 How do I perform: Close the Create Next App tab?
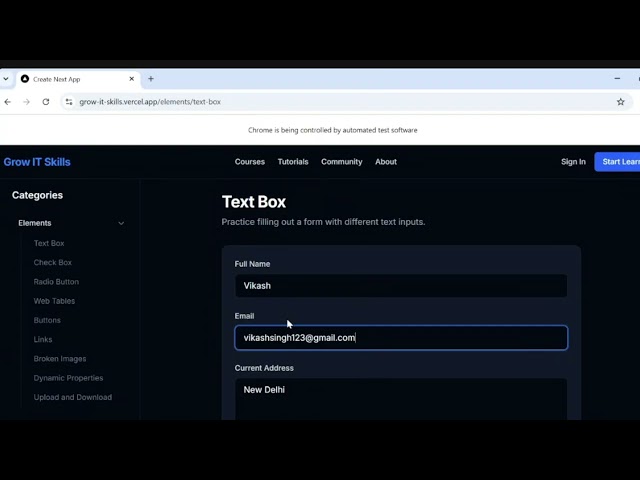coord(131,79)
